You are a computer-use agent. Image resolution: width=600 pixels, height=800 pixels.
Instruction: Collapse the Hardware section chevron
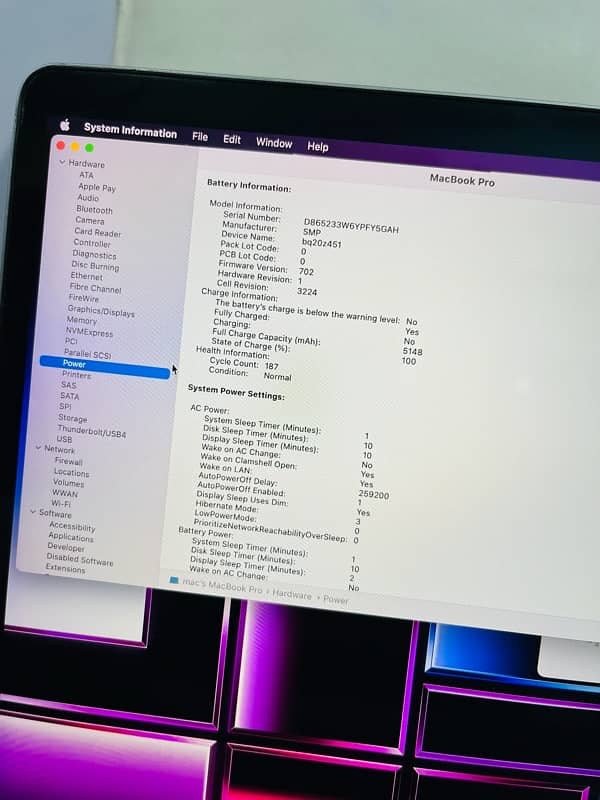(x=62, y=162)
